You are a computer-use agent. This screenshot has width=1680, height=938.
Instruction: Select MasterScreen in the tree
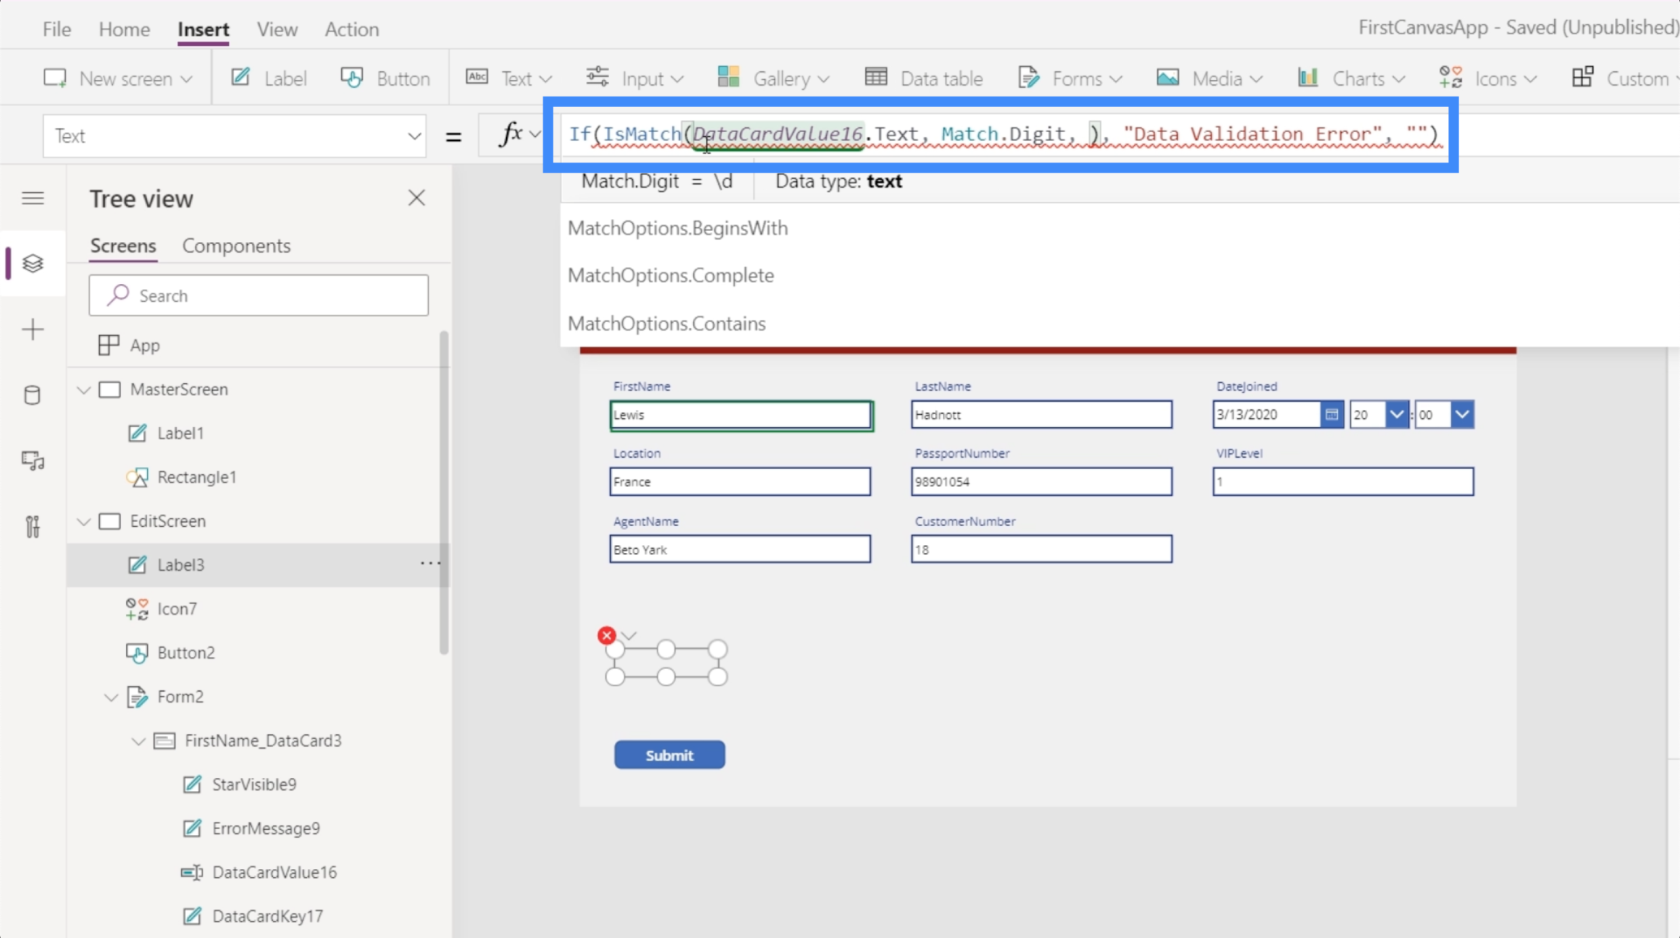tap(179, 389)
